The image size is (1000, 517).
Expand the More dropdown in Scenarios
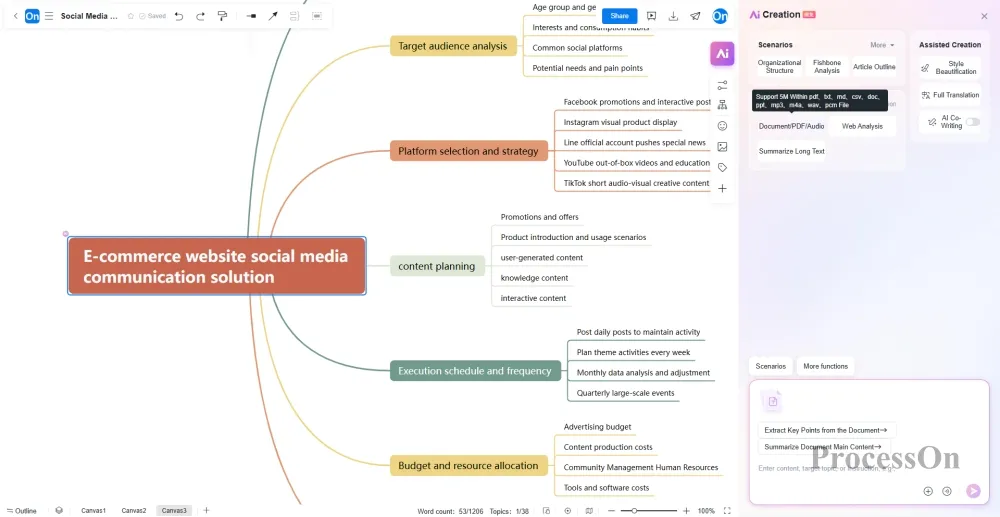(882, 45)
